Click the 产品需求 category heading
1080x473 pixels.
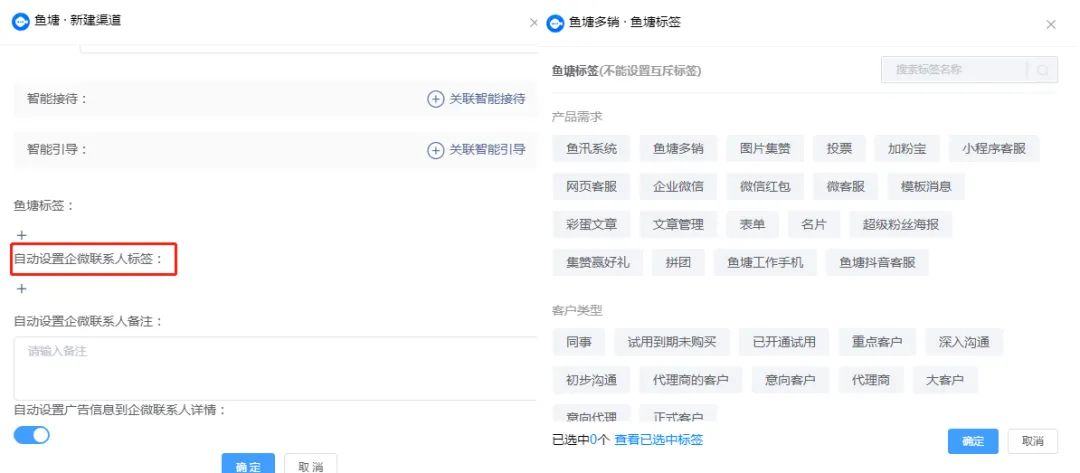pyautogui.click(x=577, y=116)
